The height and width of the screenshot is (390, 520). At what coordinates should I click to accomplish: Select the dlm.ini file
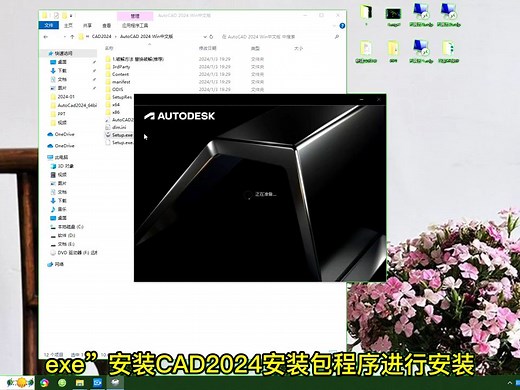coord(116,127)
